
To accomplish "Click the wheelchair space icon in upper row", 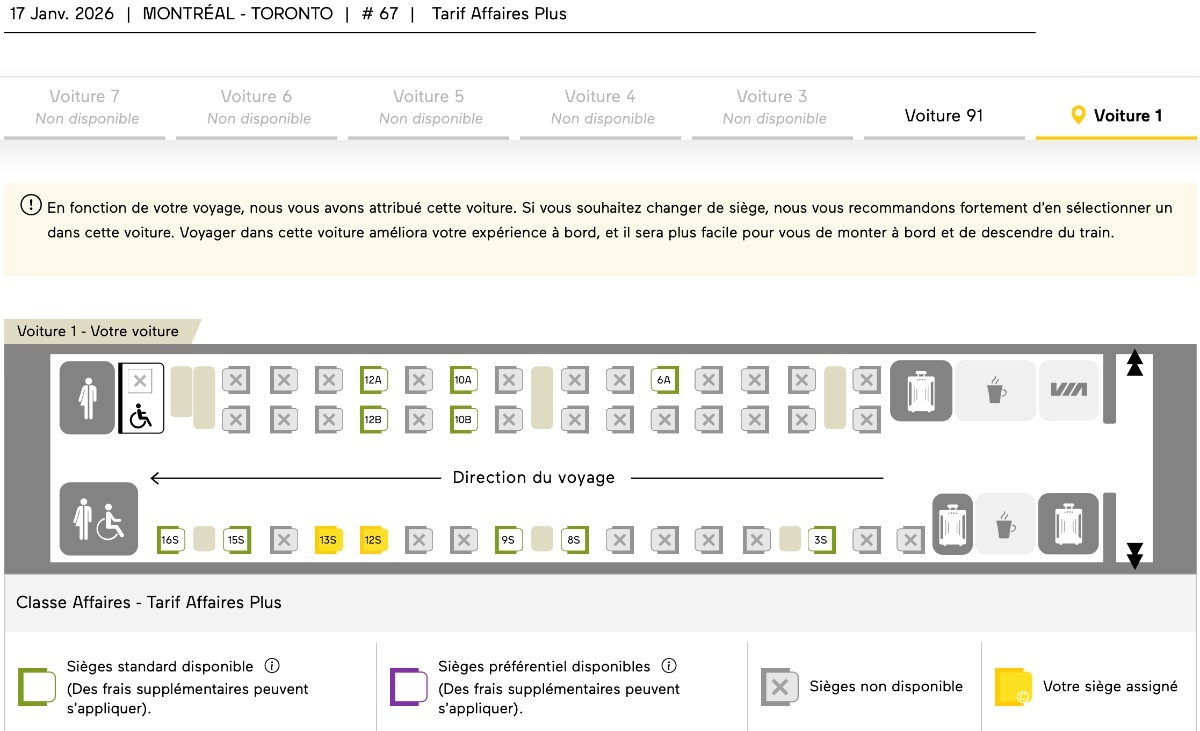I will 141,418.
